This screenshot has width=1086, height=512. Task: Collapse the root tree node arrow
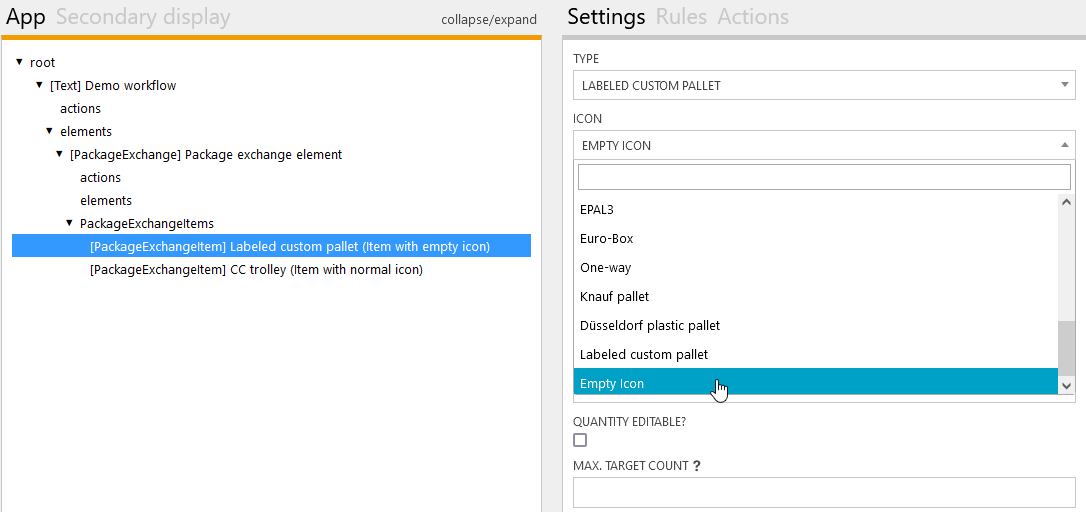(19, 62)
